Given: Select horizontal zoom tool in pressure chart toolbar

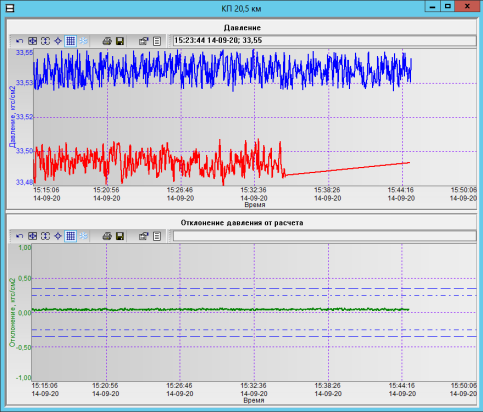Looking at the screenshot, I should tap(32, 41).
